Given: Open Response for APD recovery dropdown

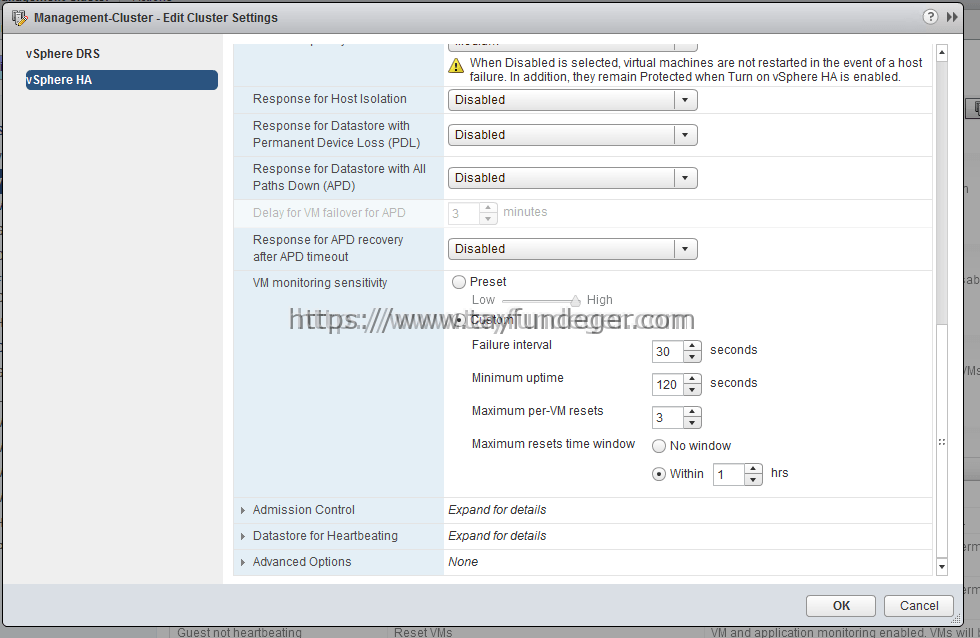Looking at the screenshot, I should (572, 249).
